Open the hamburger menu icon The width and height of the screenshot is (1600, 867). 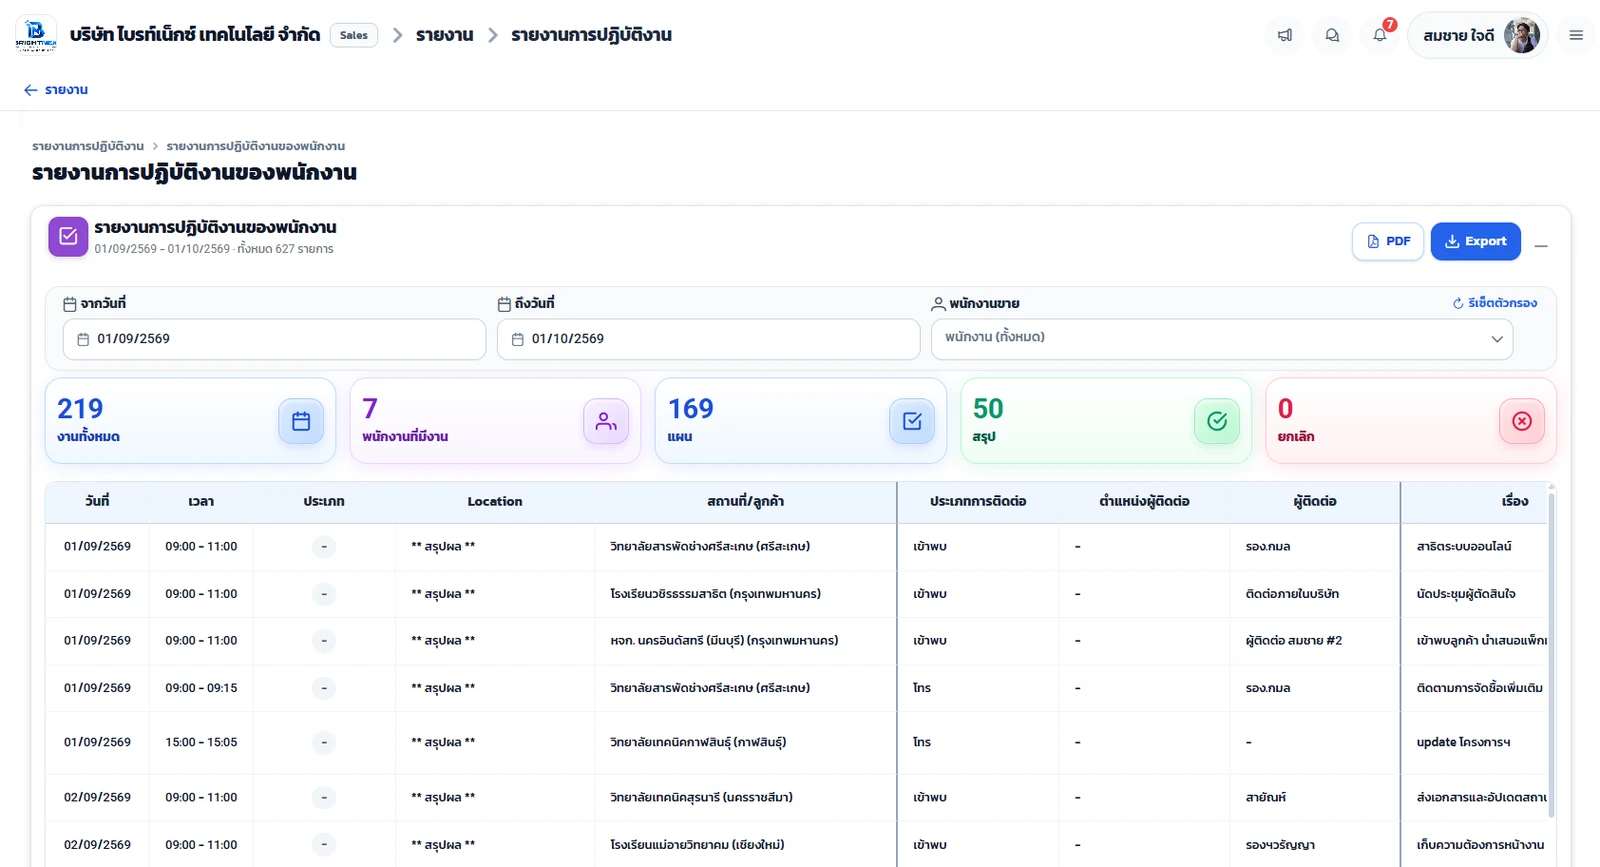pos(1576,35)
